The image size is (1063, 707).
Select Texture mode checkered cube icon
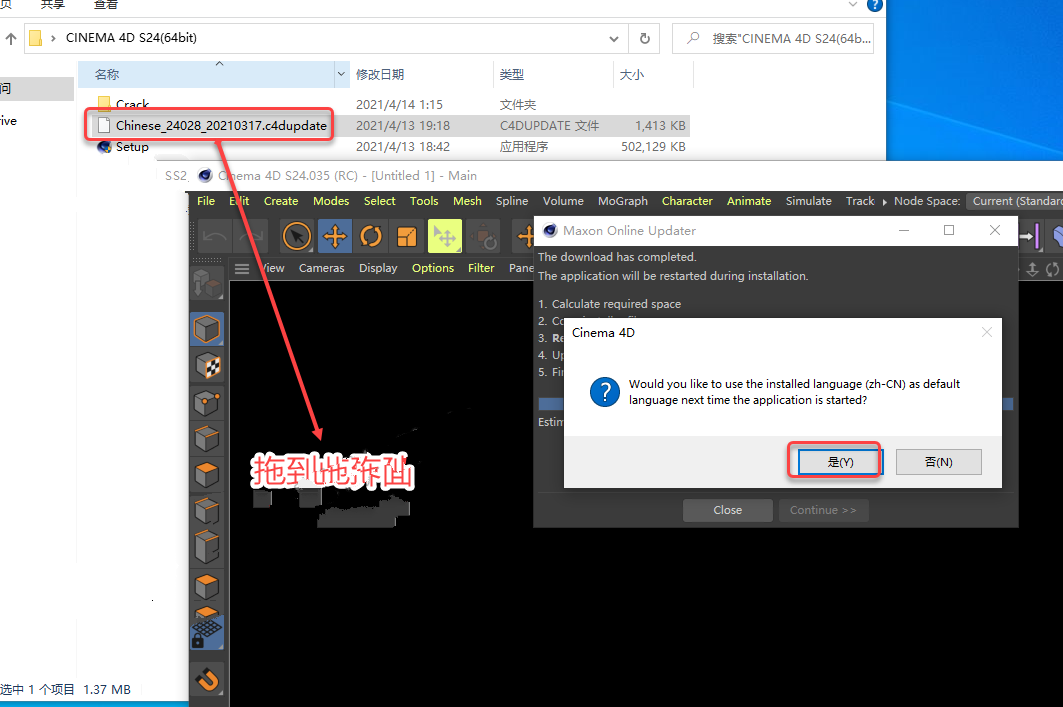pyautogui.click(x=207, y=367)
